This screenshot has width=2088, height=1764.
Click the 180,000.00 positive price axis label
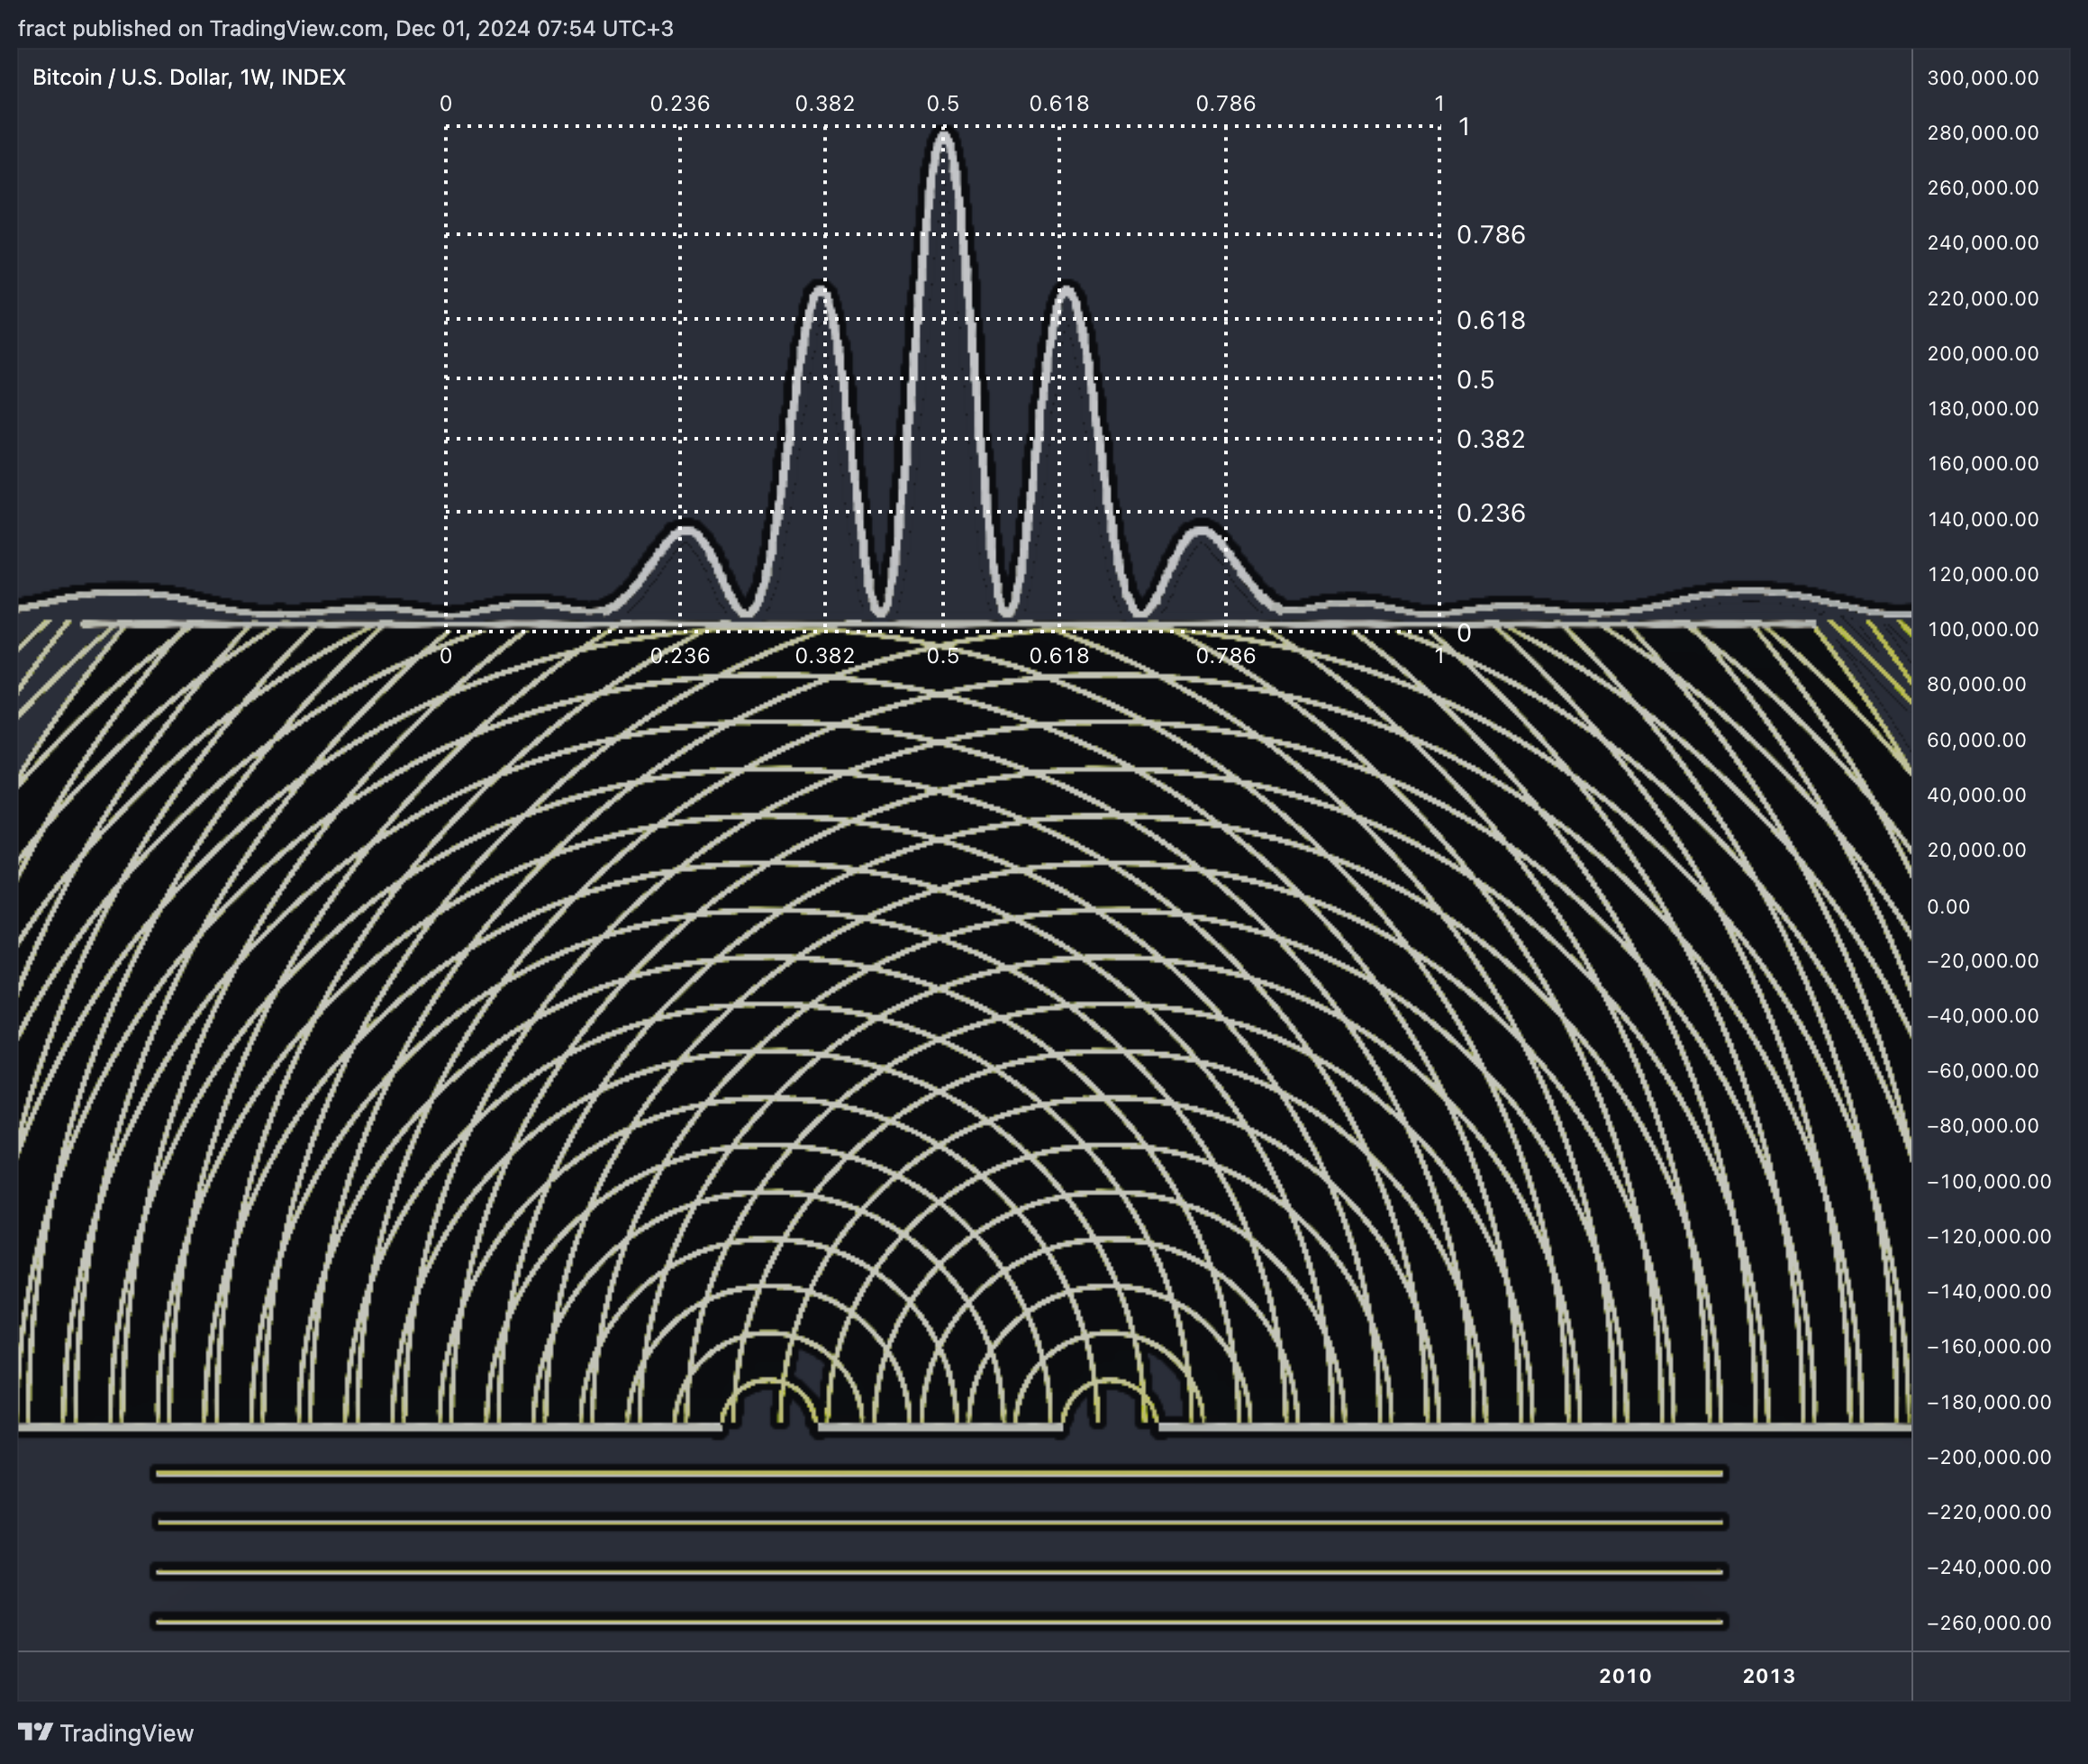coord(1983,409)
